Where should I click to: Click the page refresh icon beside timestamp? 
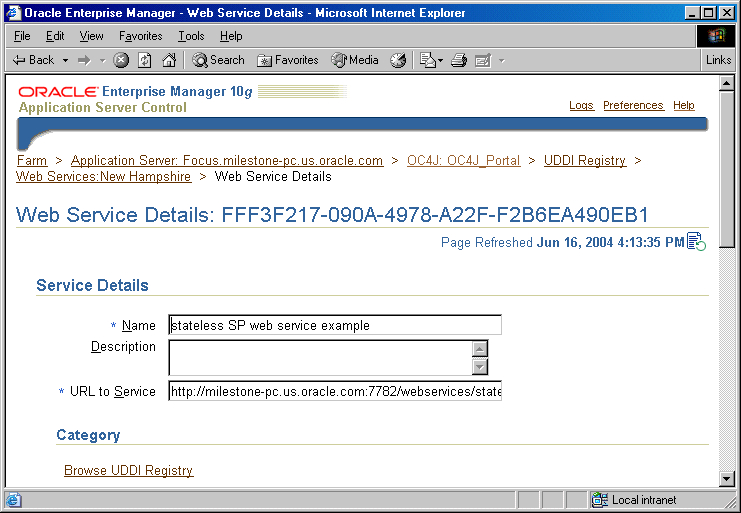click(x=696, y=242)
